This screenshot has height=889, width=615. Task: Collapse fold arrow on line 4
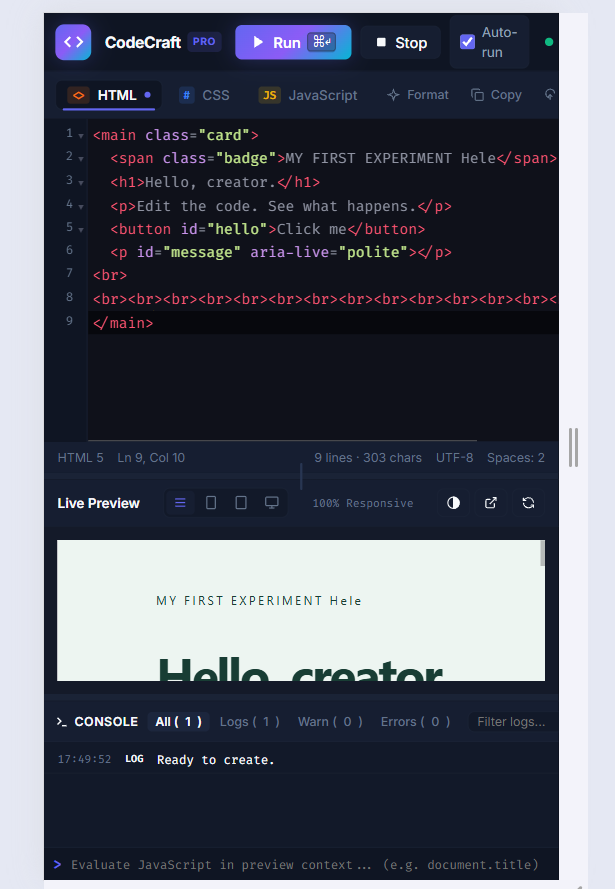pyautogui.click(x=81, y=207)
